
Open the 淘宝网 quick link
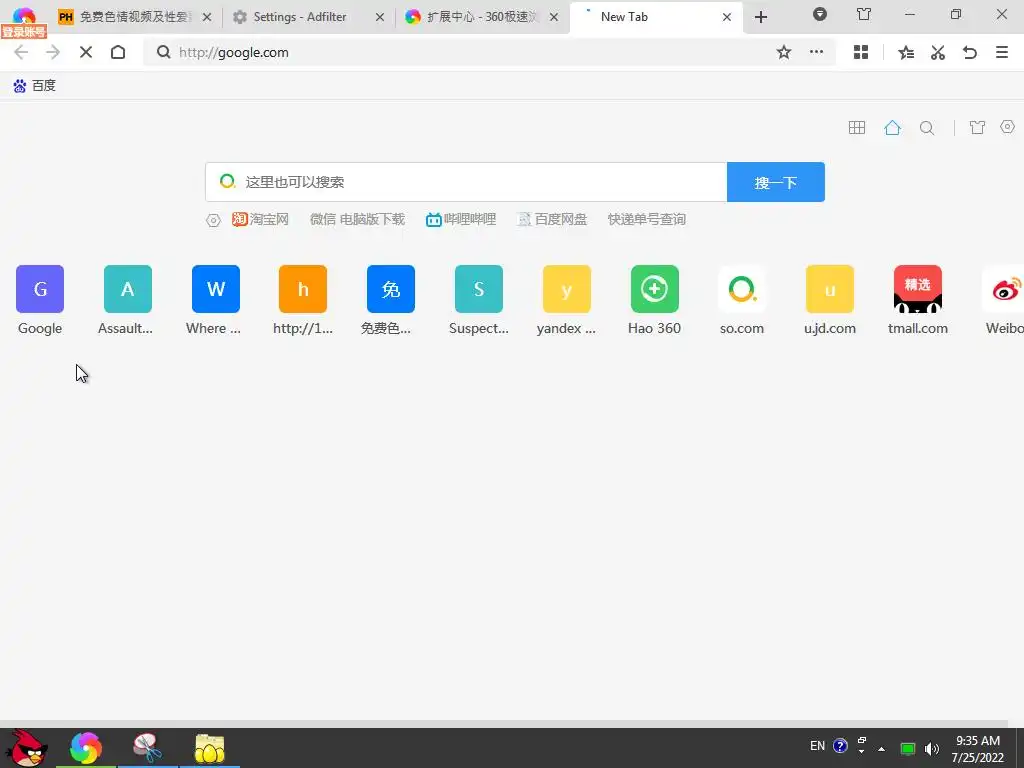(260, 219)
